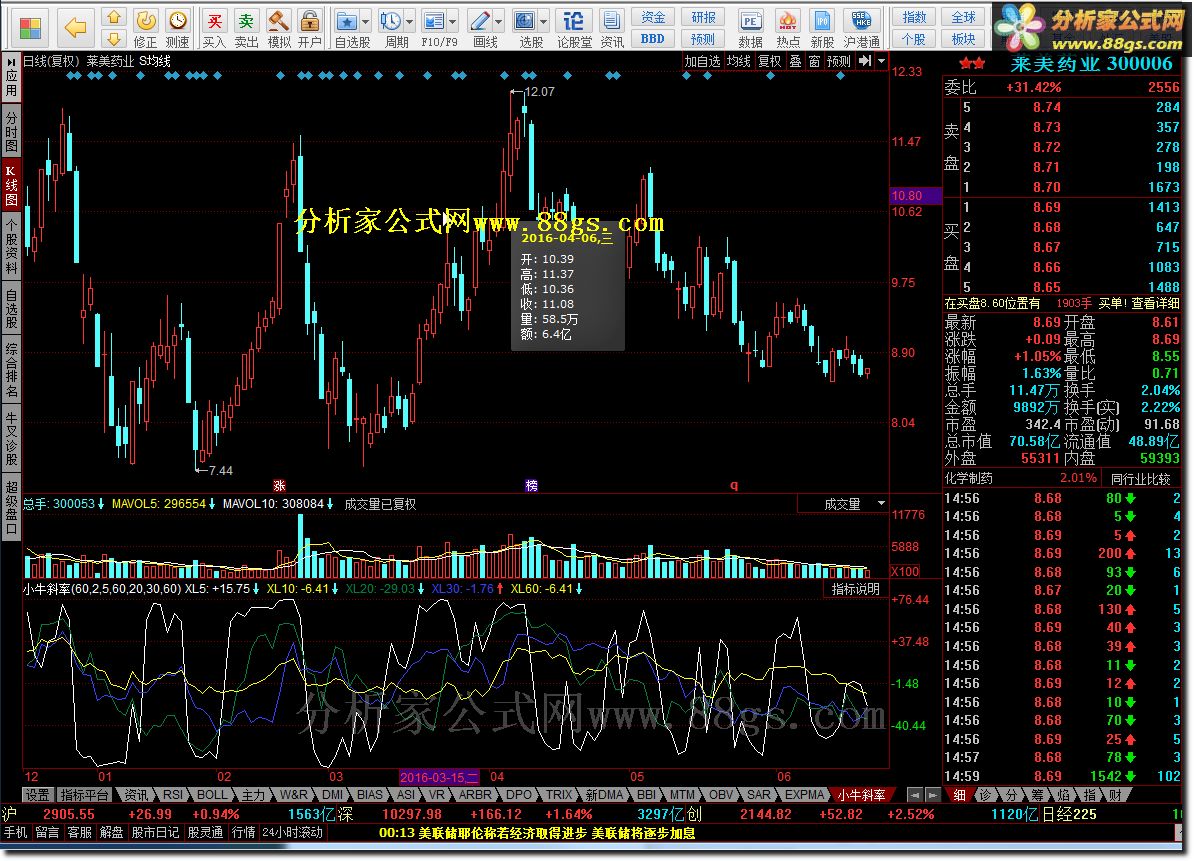Open the 个股资料 sidebar tab
Viewport: 1194px width, 861px height.
click(11, 247)
